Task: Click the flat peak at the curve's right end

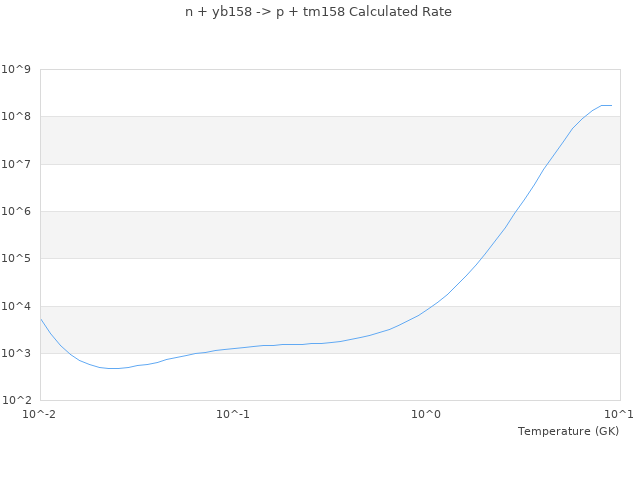Action: (606, 105)
